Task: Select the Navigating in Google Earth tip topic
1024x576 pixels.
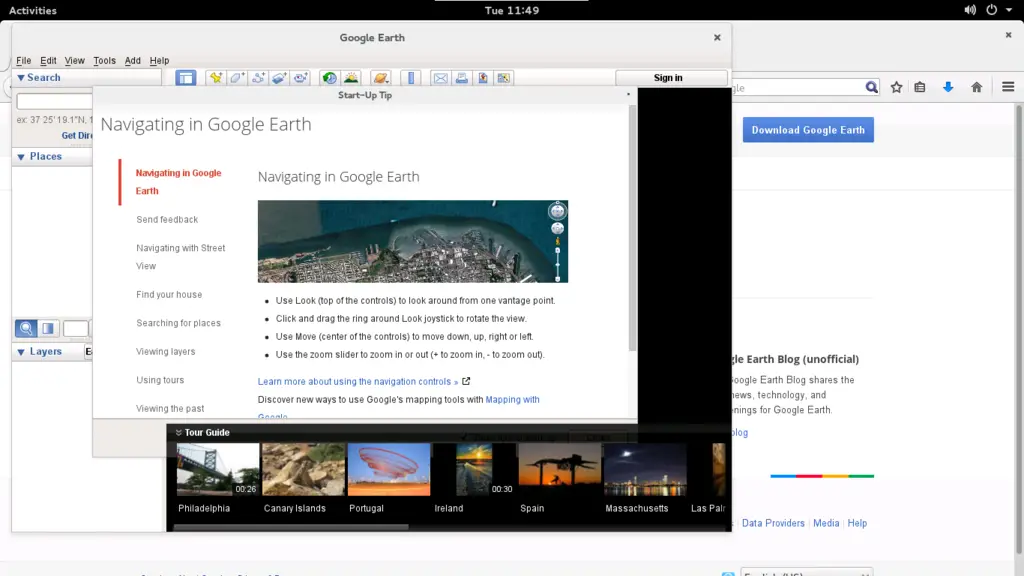Action: 178,182
